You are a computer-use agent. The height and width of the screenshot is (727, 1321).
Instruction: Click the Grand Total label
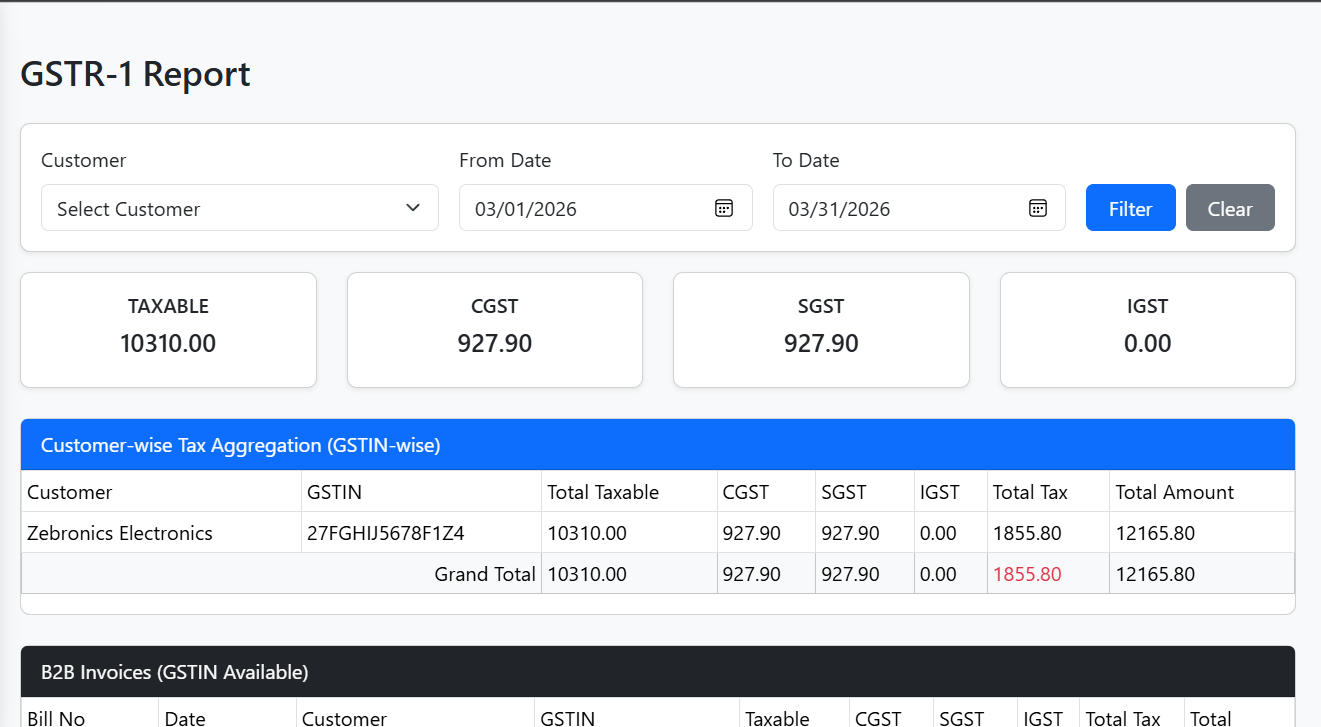pos(485,574)
